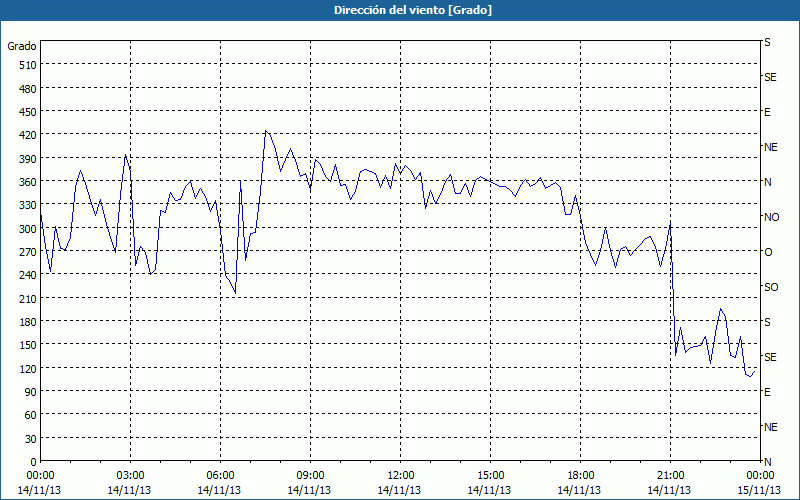Select the O compass label on right axis
Viewport: 800px width, 500px height.
pyautogui.click(x=768, y=252)
